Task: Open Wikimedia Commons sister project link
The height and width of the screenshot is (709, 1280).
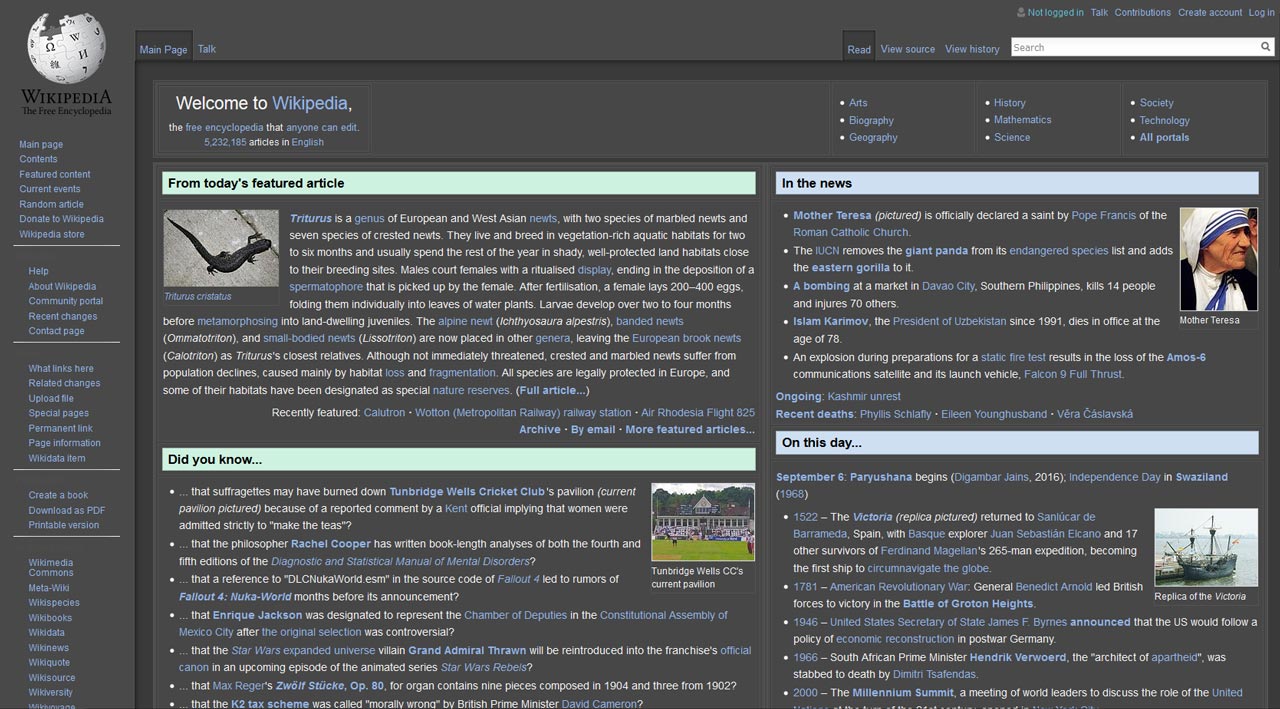Action: pos(51,567)
